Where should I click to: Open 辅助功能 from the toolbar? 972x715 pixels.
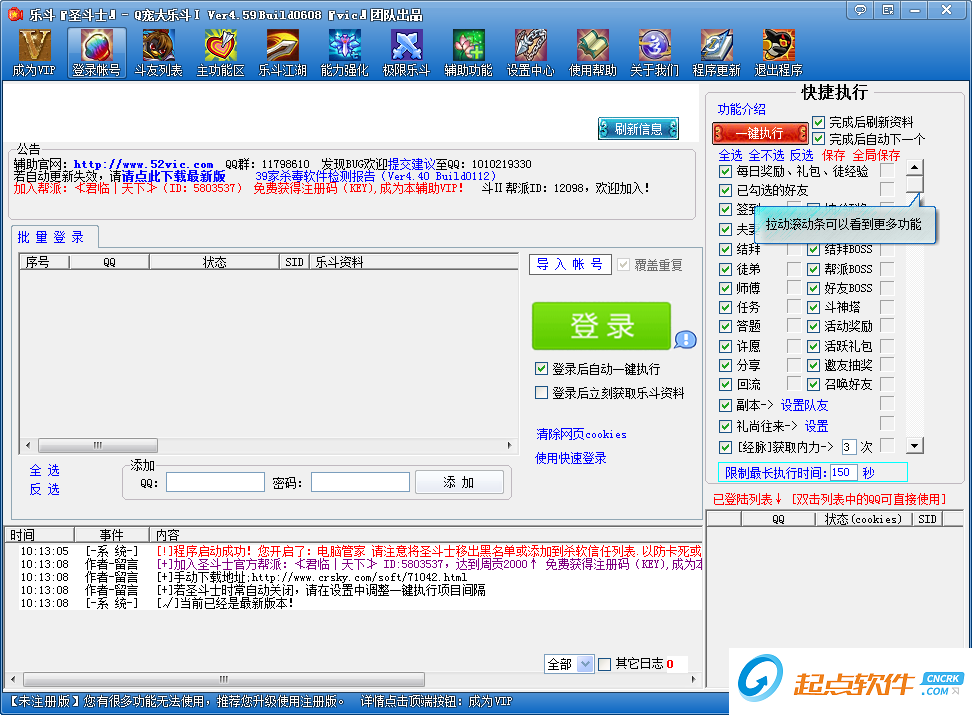468,52
